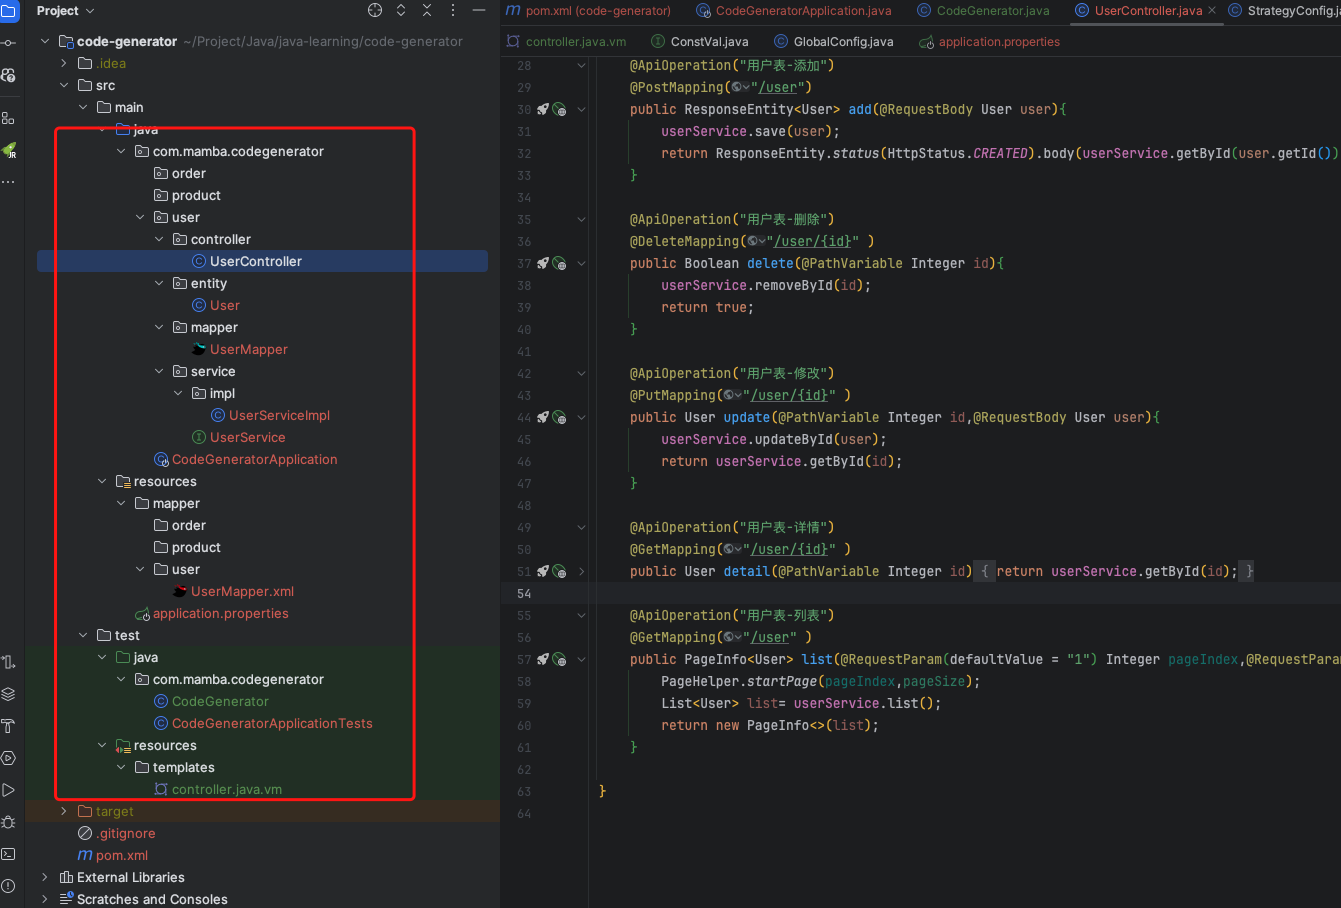The image size is (1341, 908).
Task: Open the Commit tool window icon
Action: tap(9, 43)
